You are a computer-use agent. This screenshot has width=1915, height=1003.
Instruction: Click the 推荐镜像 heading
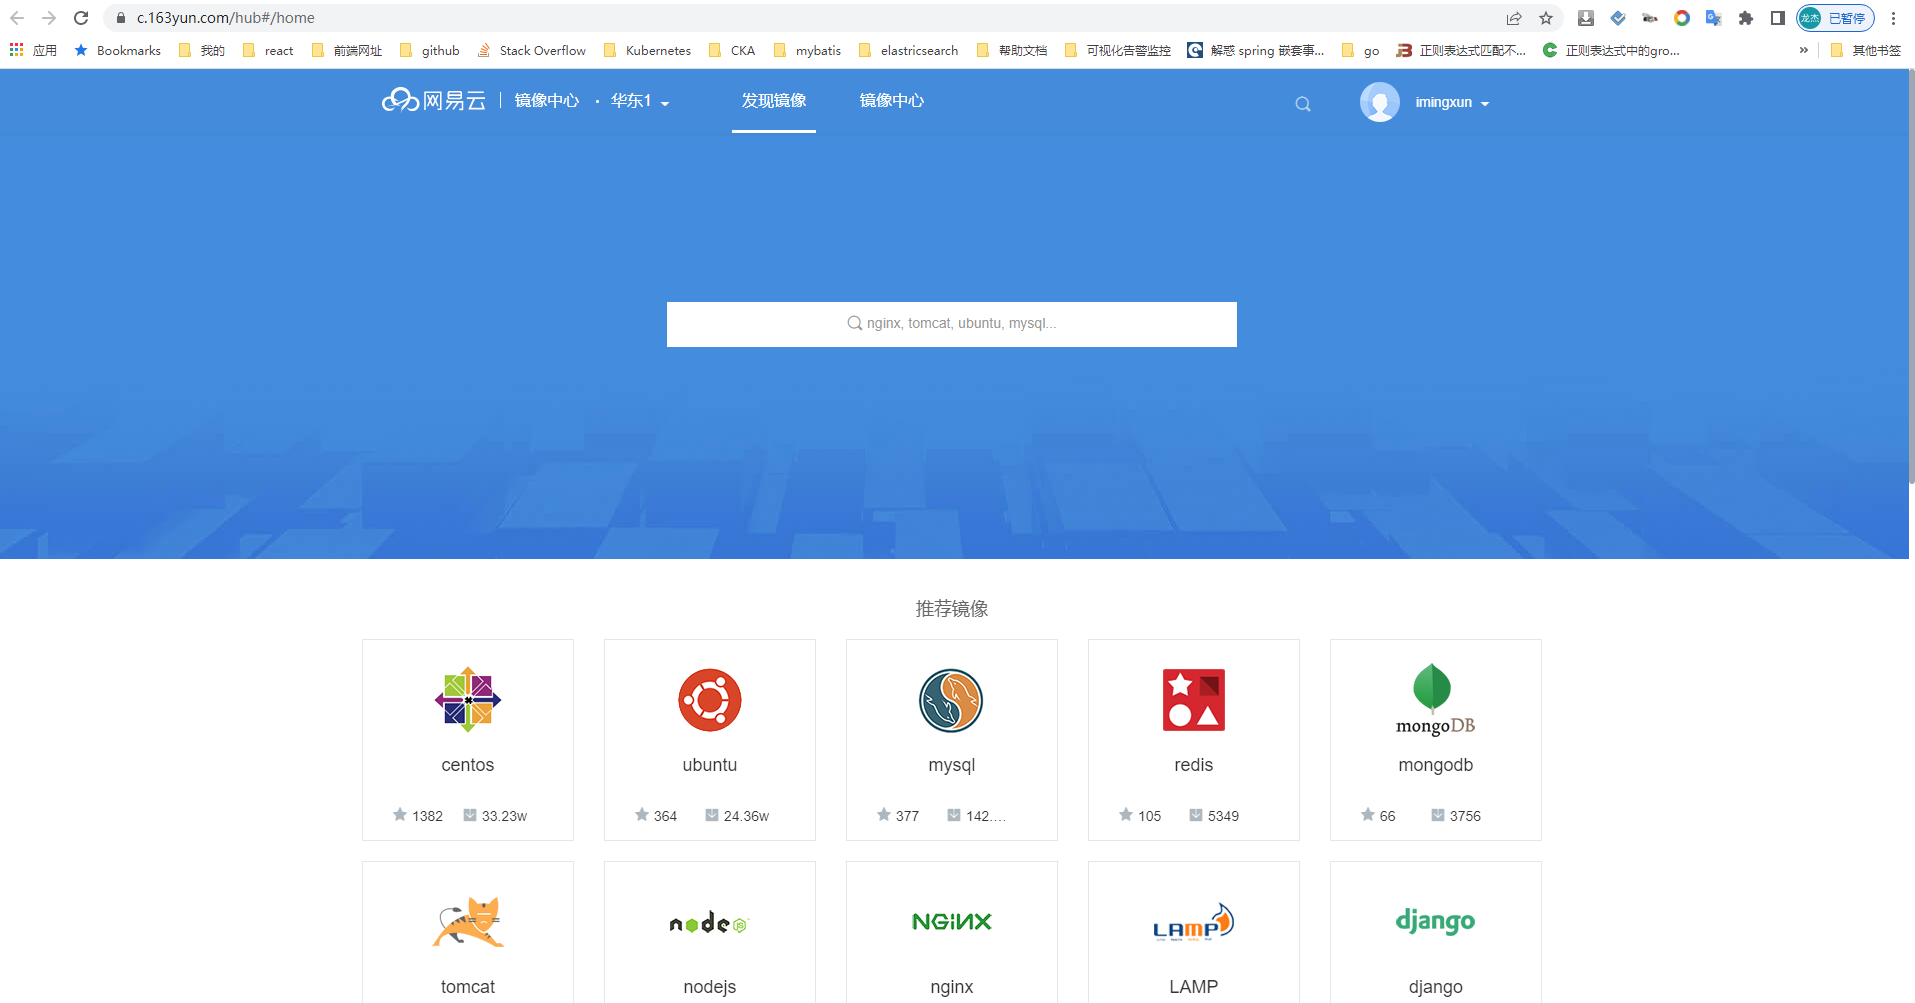click(951, 609)
